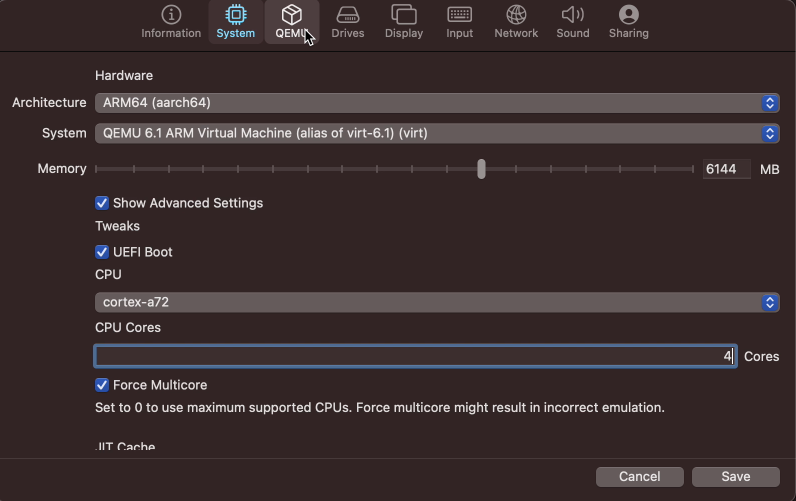The width and height of the screenshot is (796, 501).
Task: Open the Display settings tab
Action: (x=404, y=22)
